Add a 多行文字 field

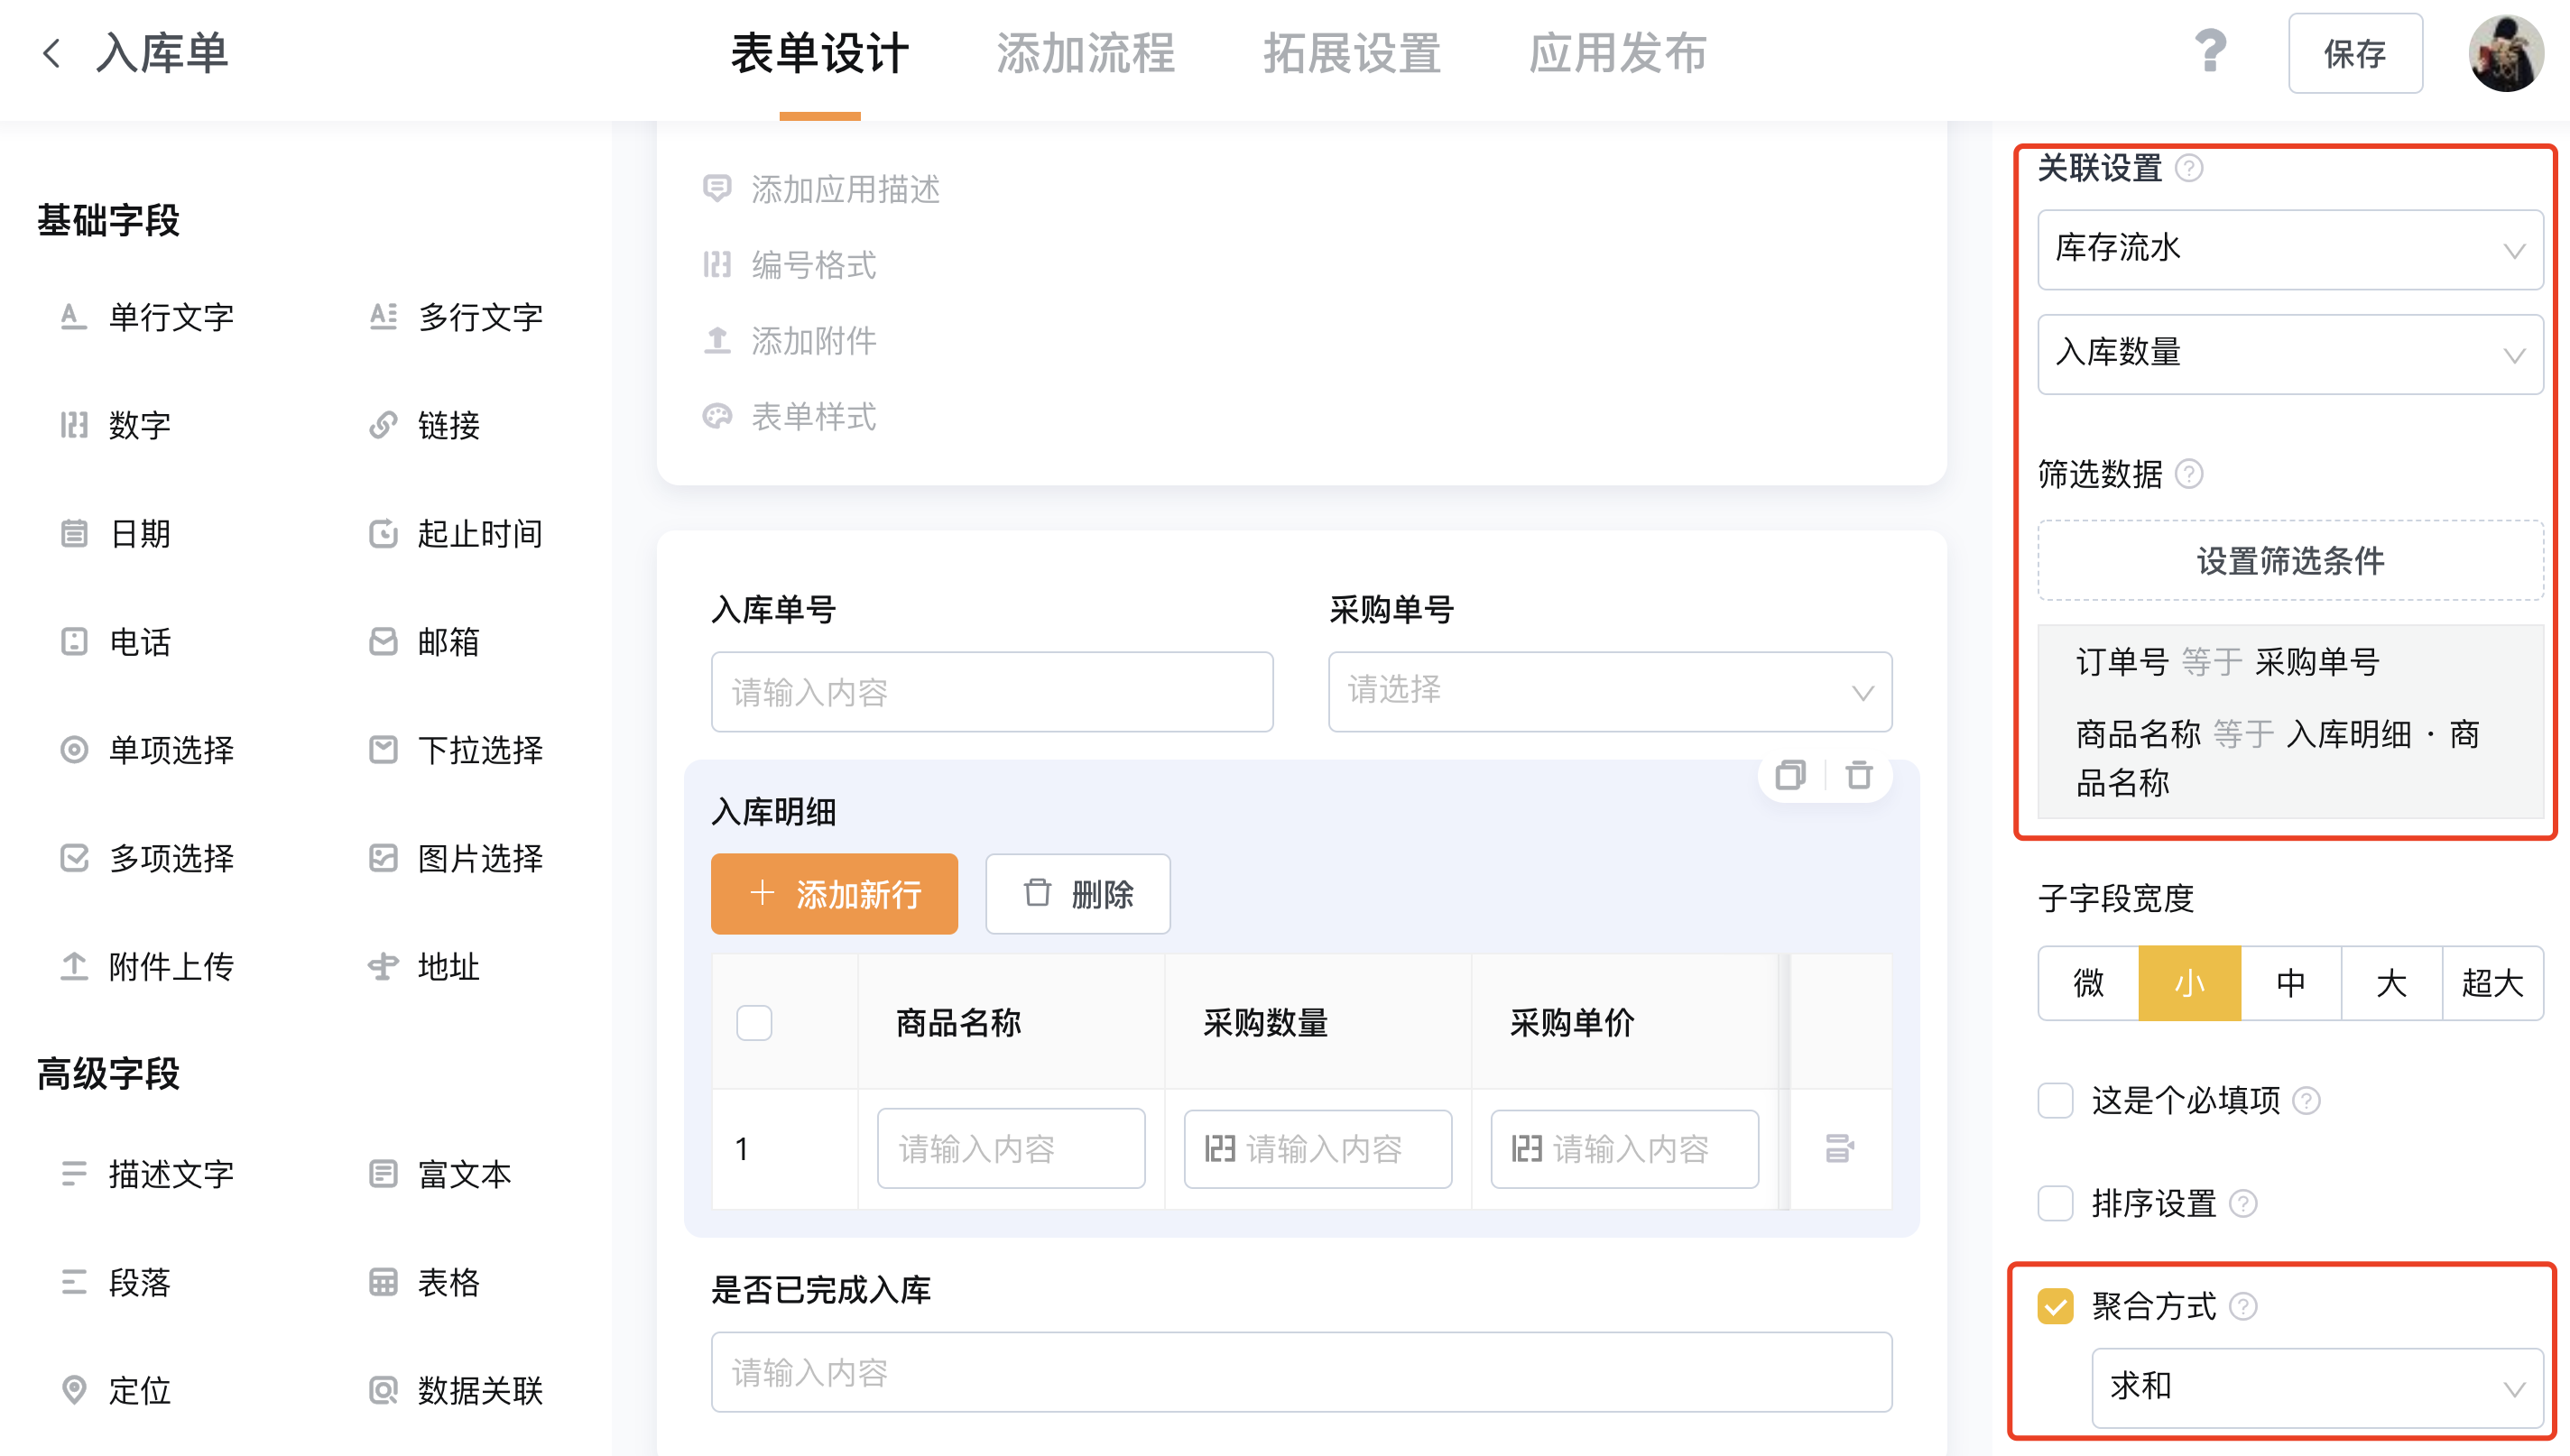pyautogui.click(x=456, y=317)
